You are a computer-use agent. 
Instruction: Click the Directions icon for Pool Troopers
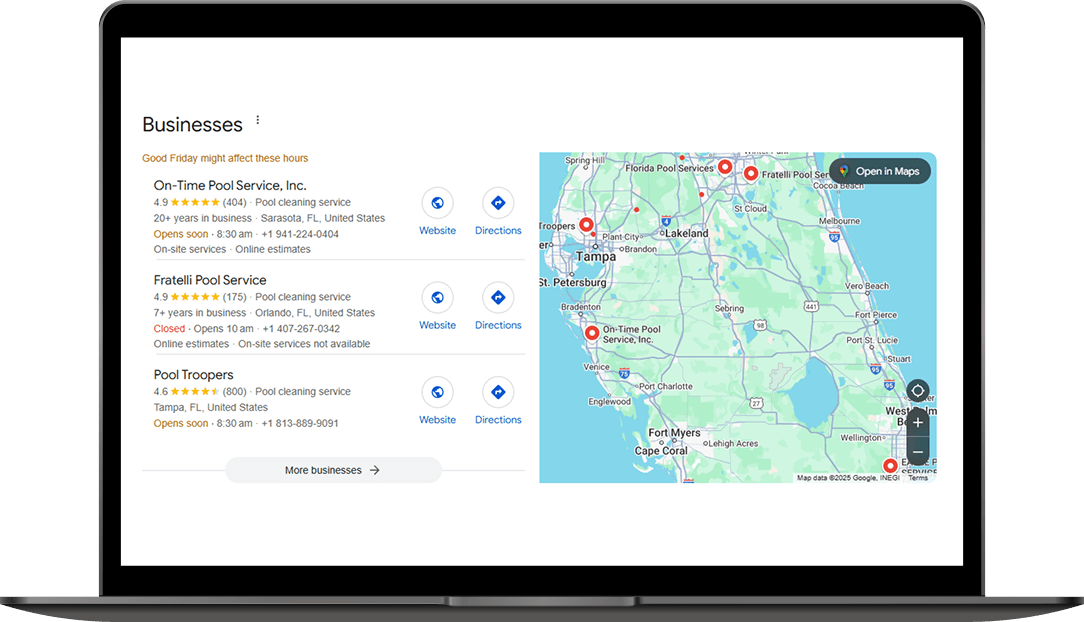click(x=498, y=392)
